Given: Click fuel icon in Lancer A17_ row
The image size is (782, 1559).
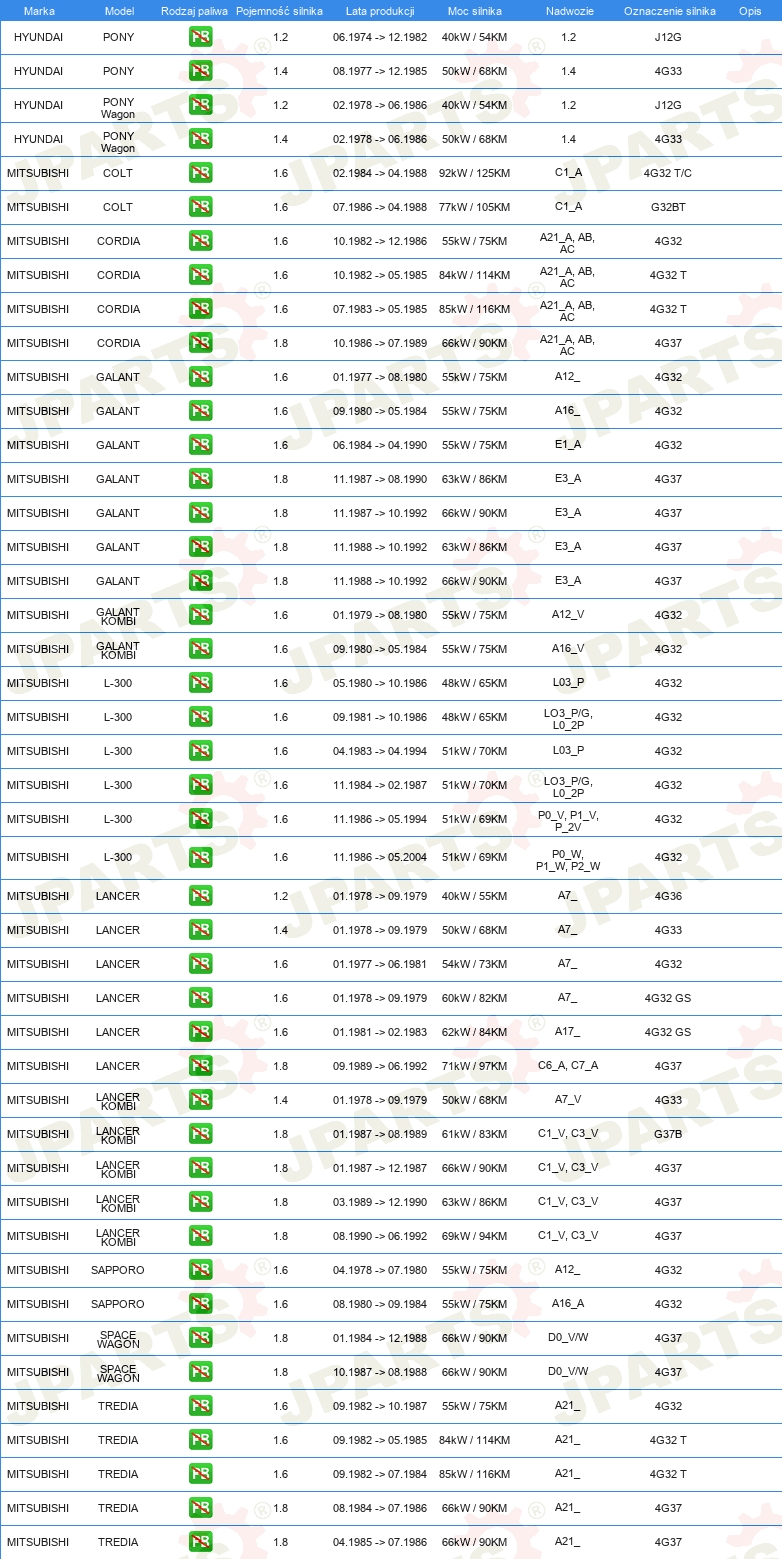Looking at the screenshot, I should click(200, 1032).
